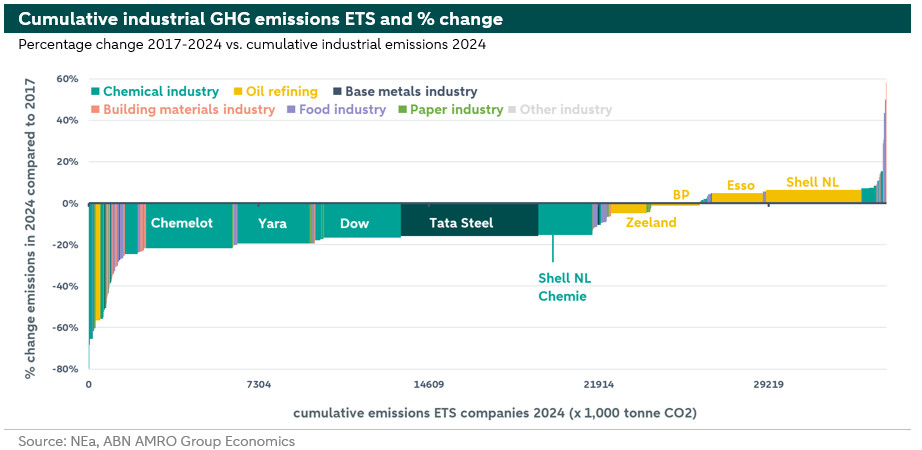Select the Chemical industry legend label

161,92
